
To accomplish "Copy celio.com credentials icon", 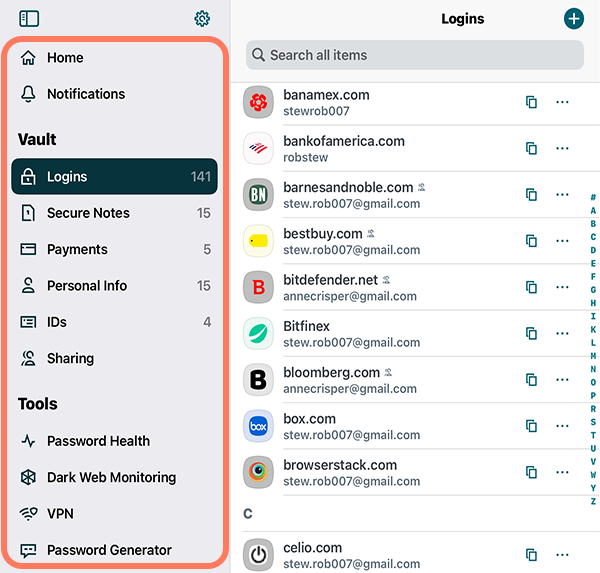I will pos(531,555).
